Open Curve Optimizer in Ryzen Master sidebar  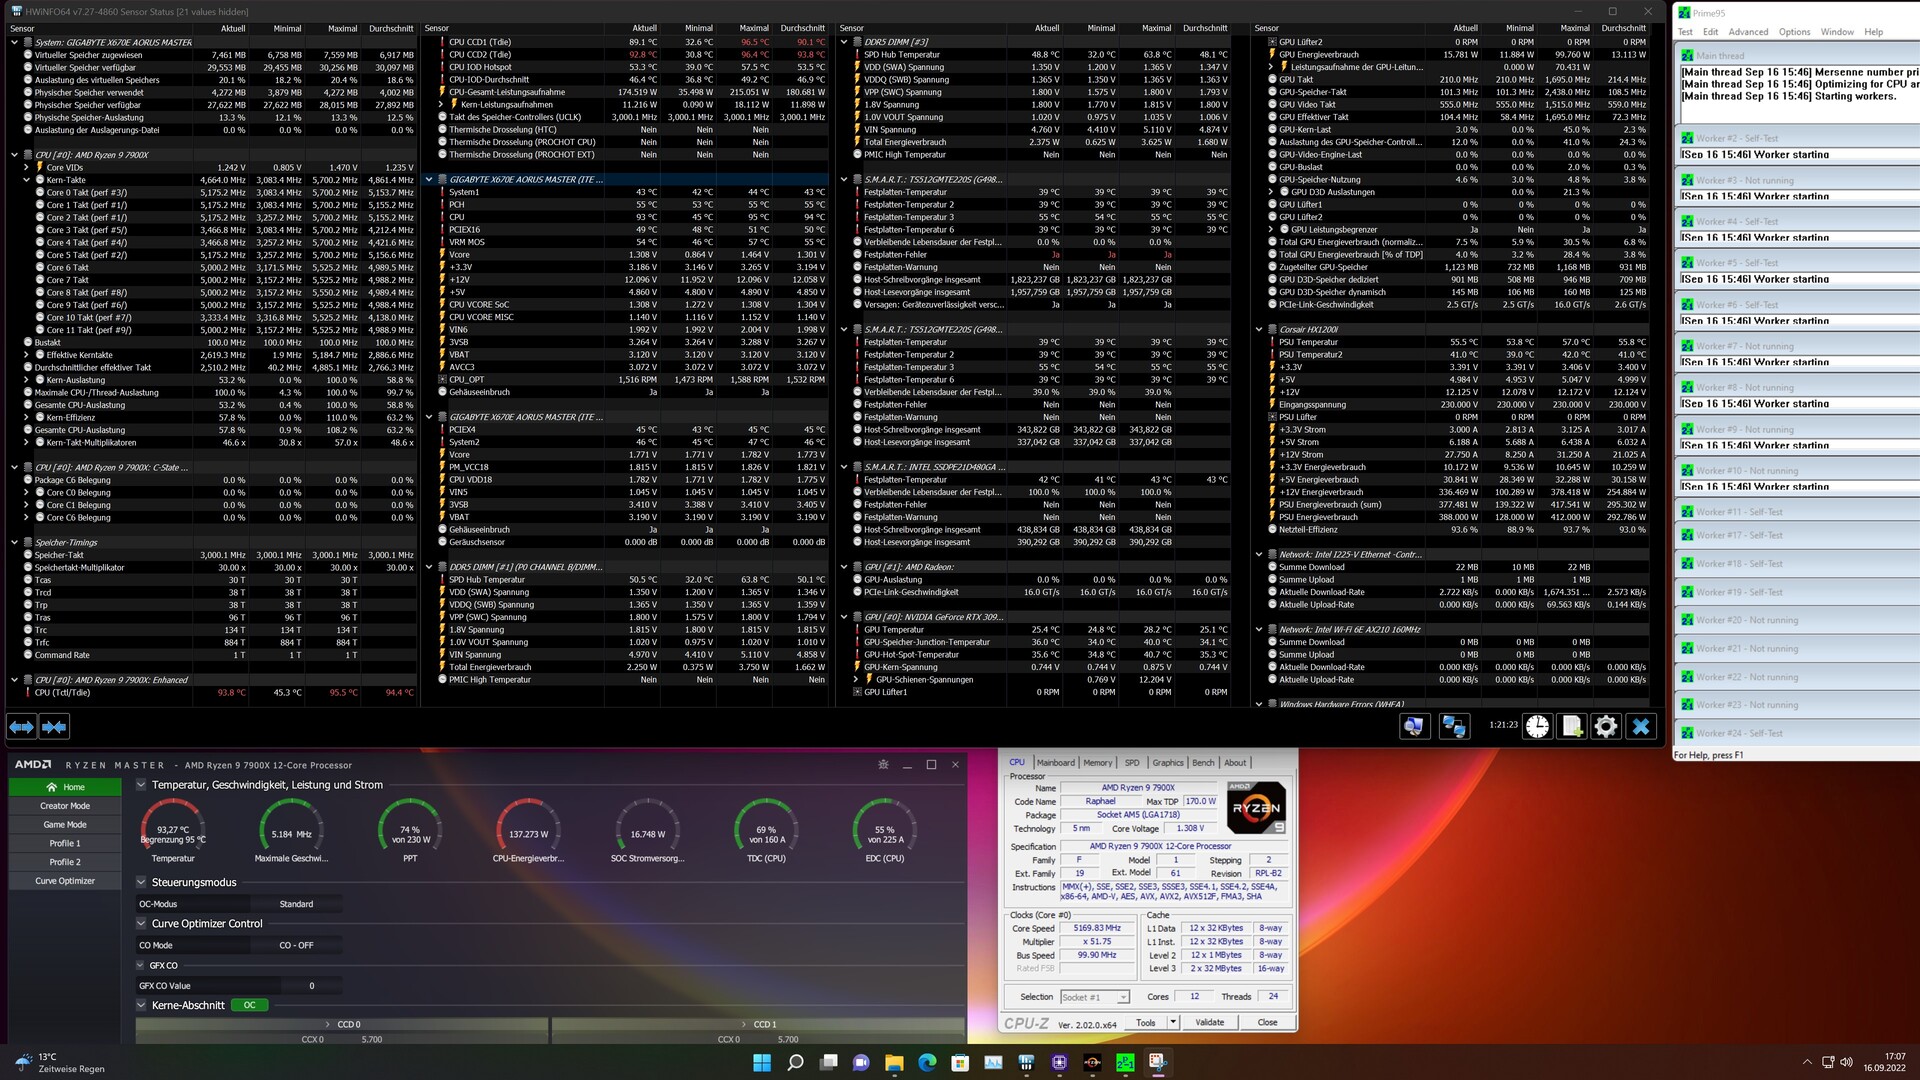[x=65, y=881]
